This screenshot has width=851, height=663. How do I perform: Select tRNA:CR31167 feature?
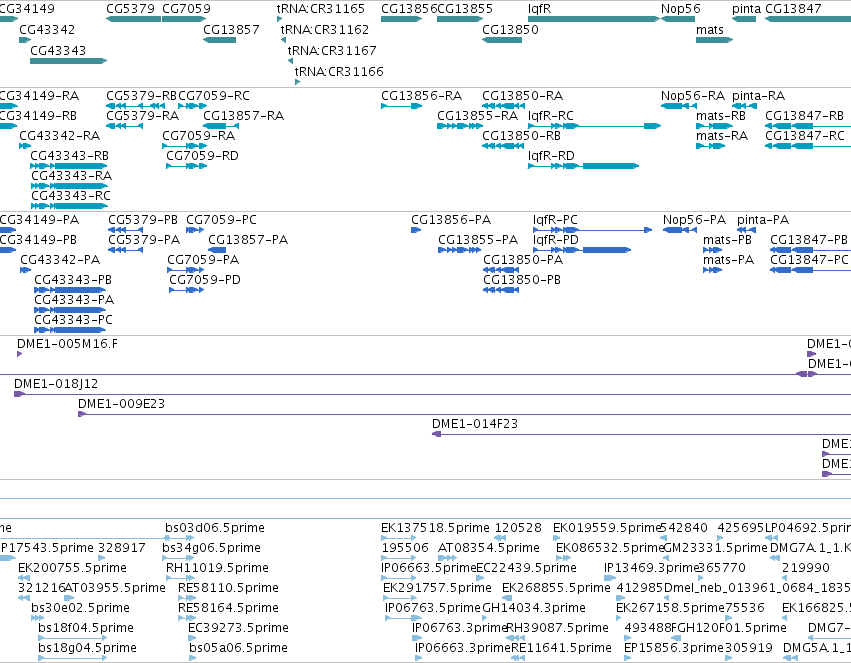(290, 61)
